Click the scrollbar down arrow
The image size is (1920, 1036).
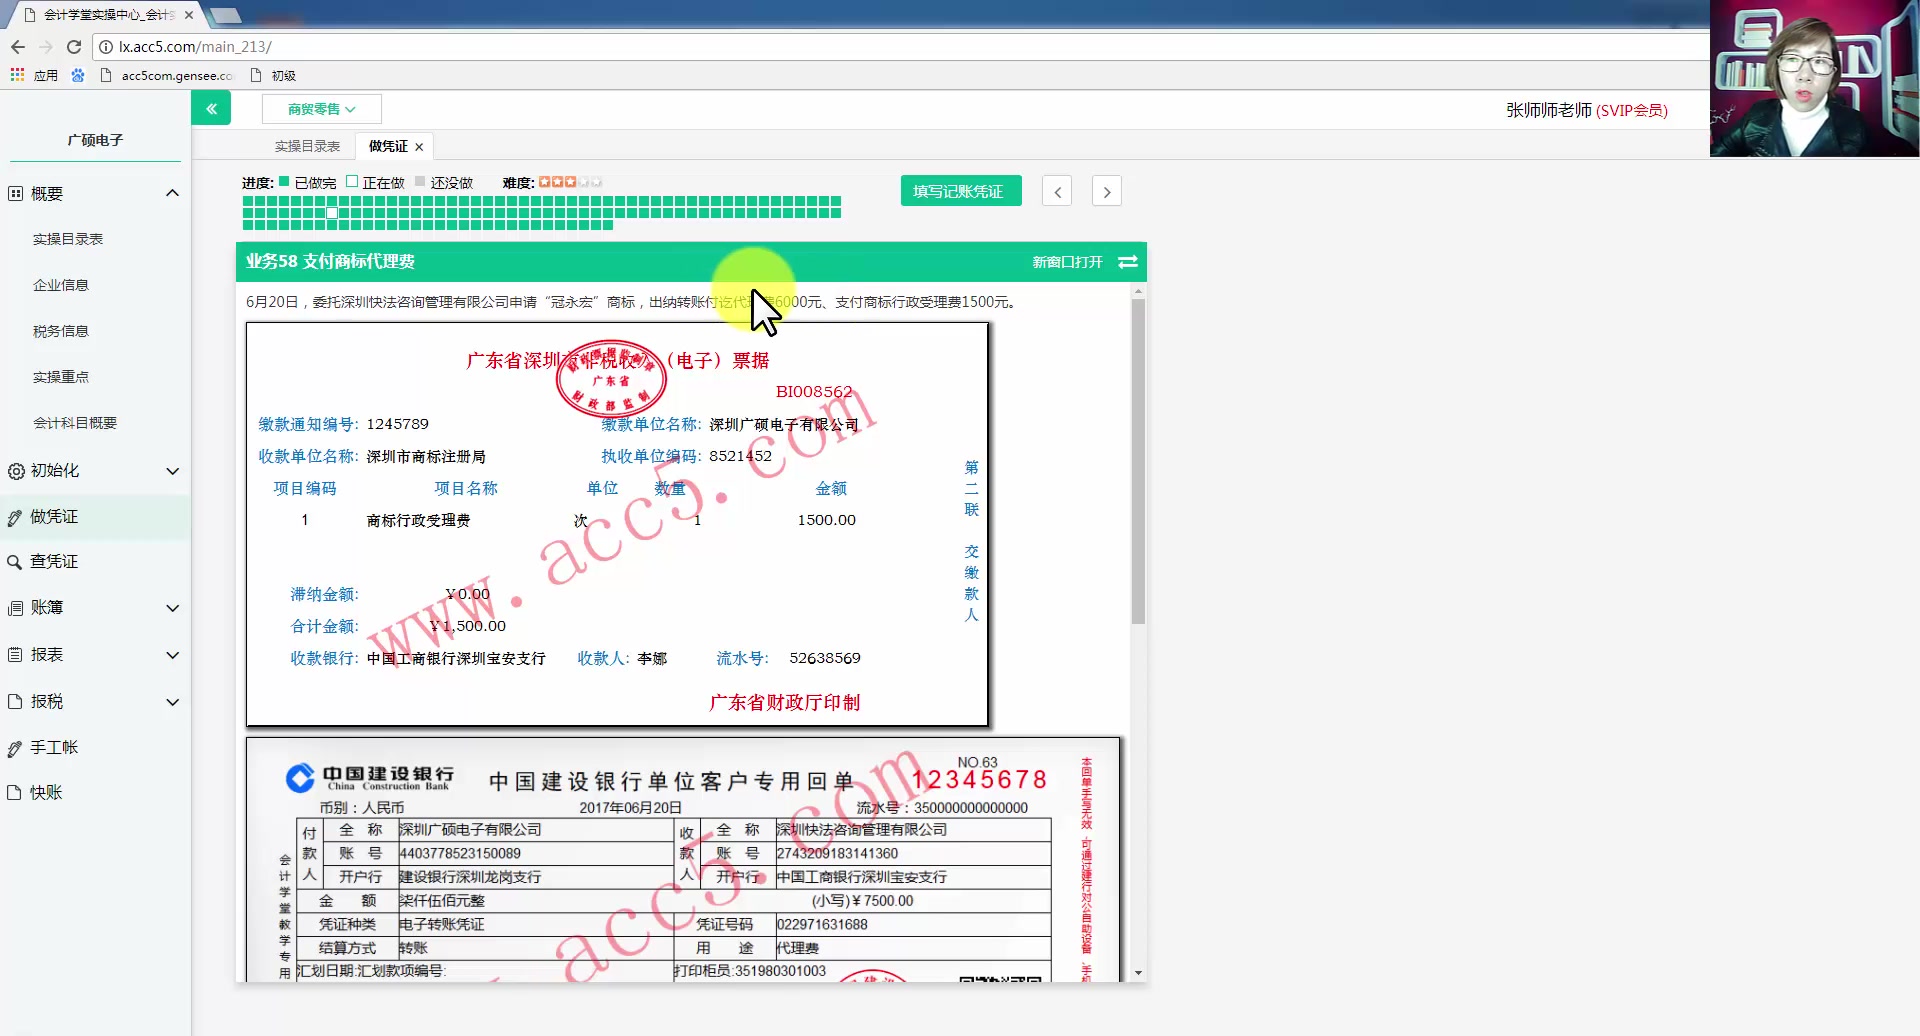(1138, 973)
